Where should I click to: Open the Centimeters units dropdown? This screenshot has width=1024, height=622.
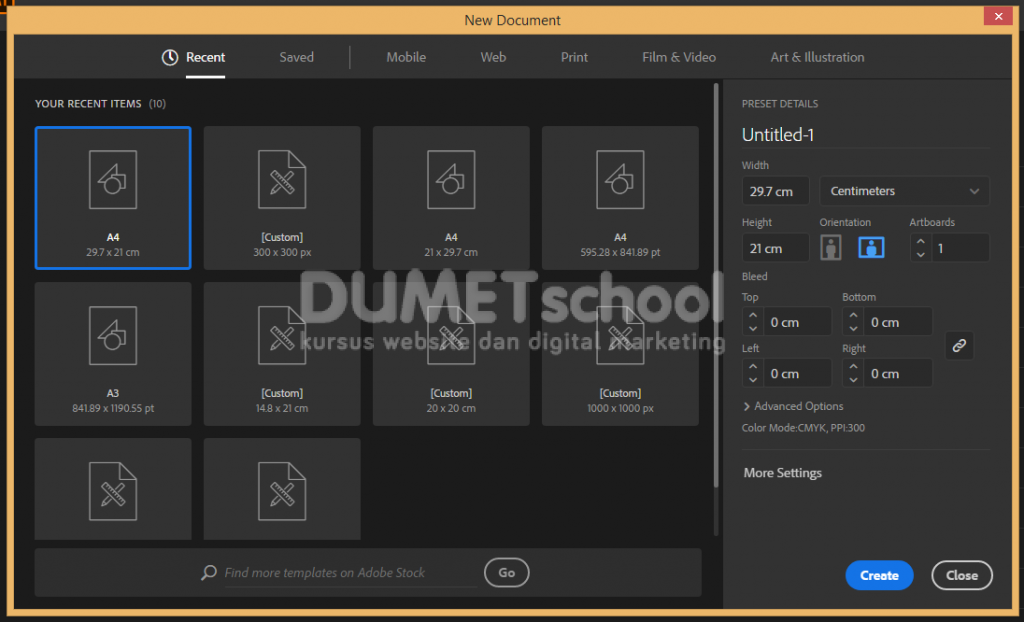coord(904,191)
